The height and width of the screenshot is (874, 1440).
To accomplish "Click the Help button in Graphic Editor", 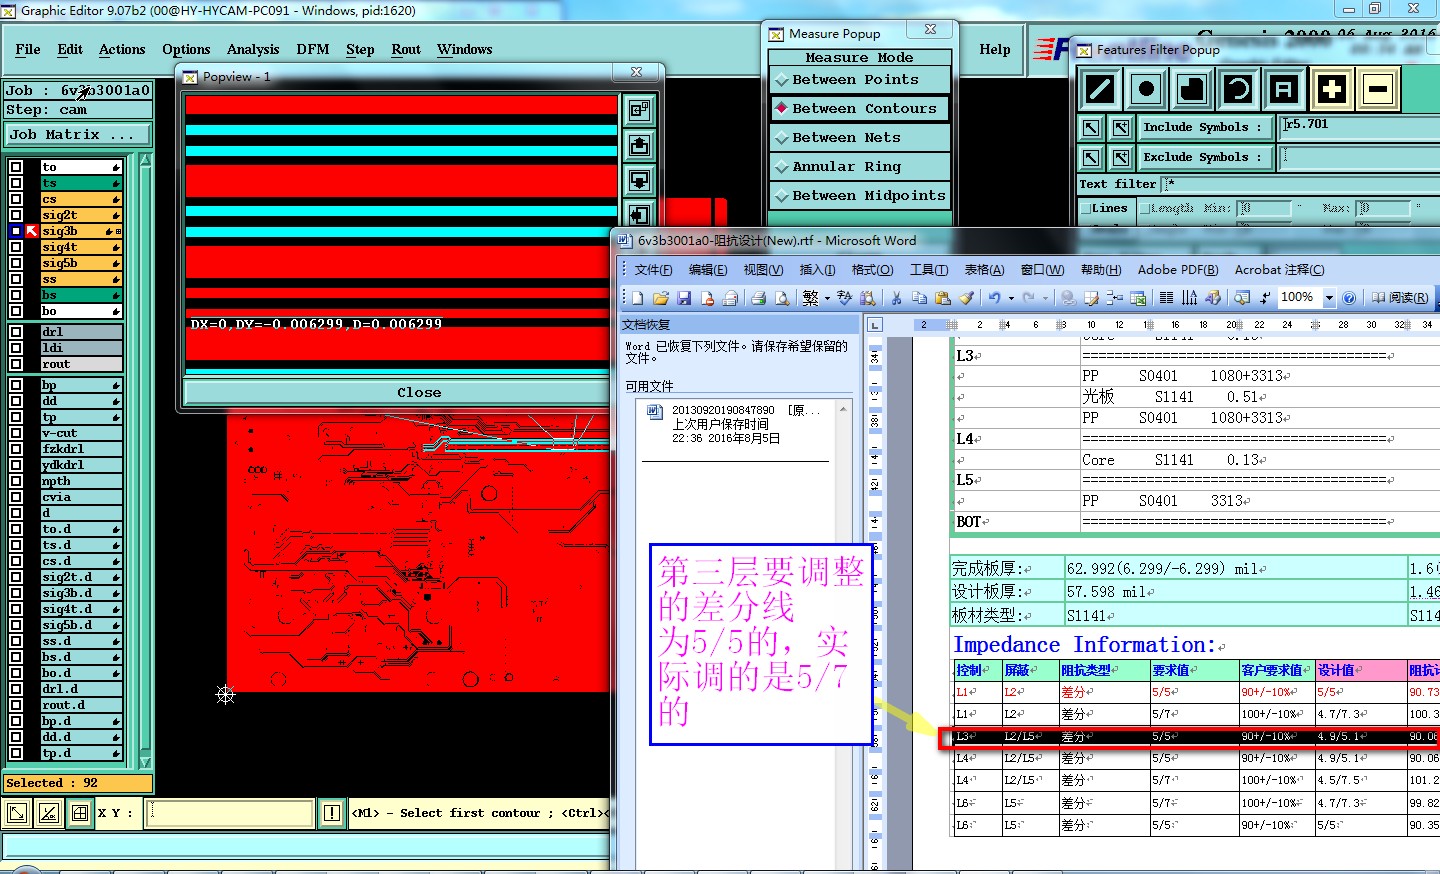I will pyautogui.click(x=995, y=49).
